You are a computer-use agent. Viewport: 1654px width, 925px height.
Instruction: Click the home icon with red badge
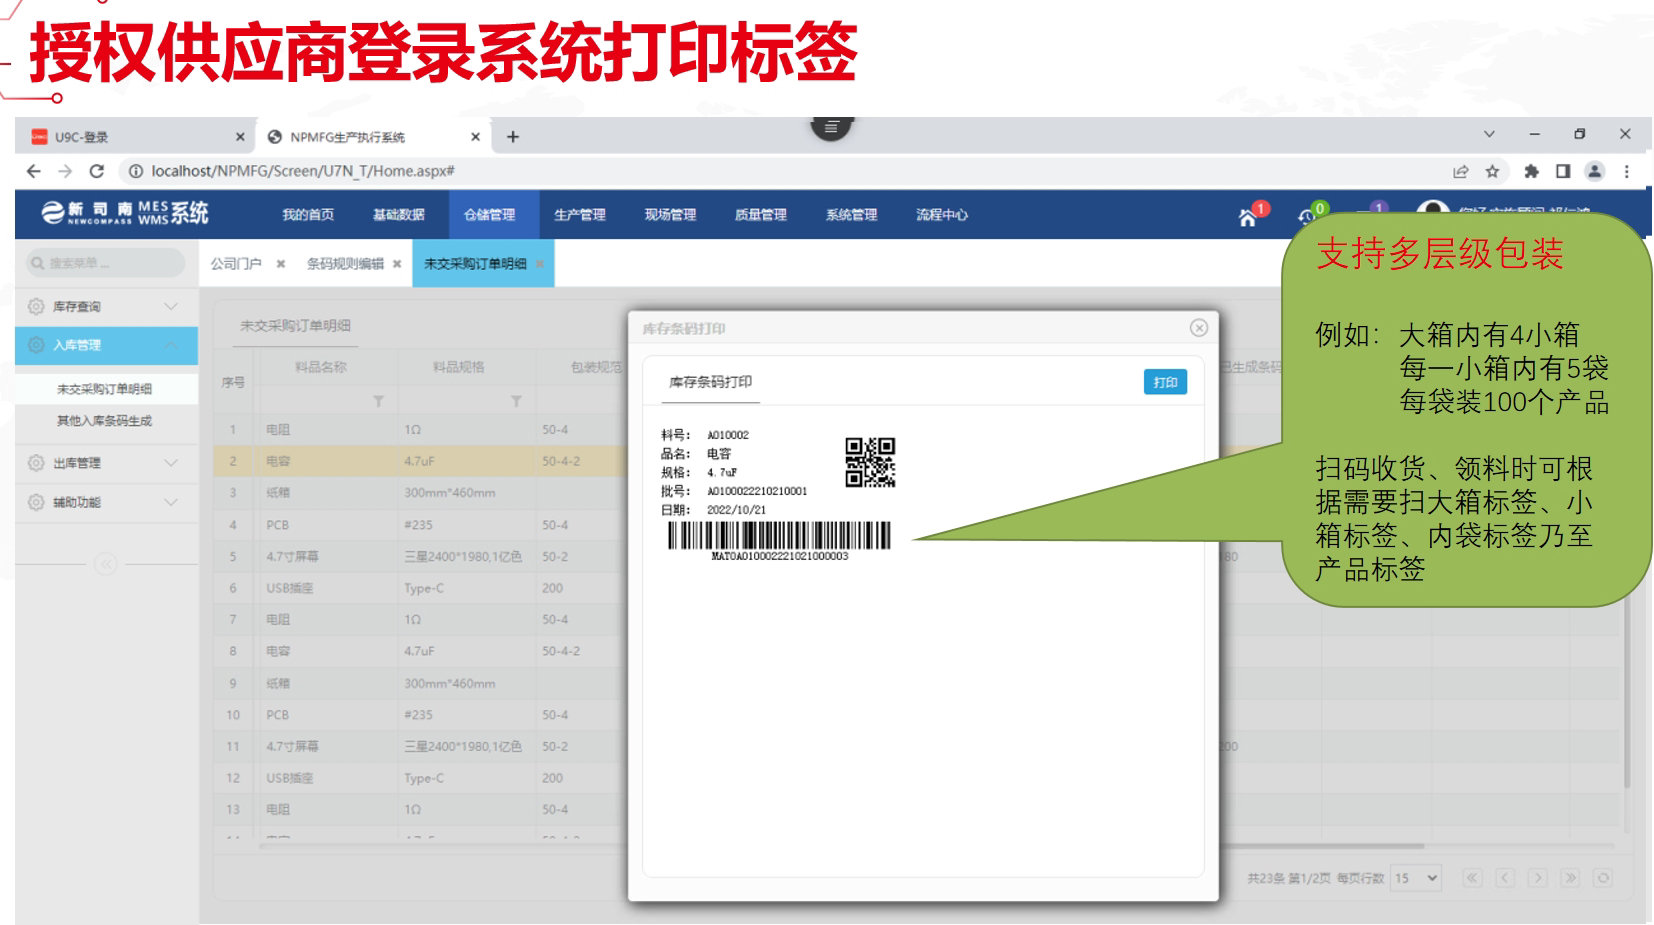[x=1248, y=216]
